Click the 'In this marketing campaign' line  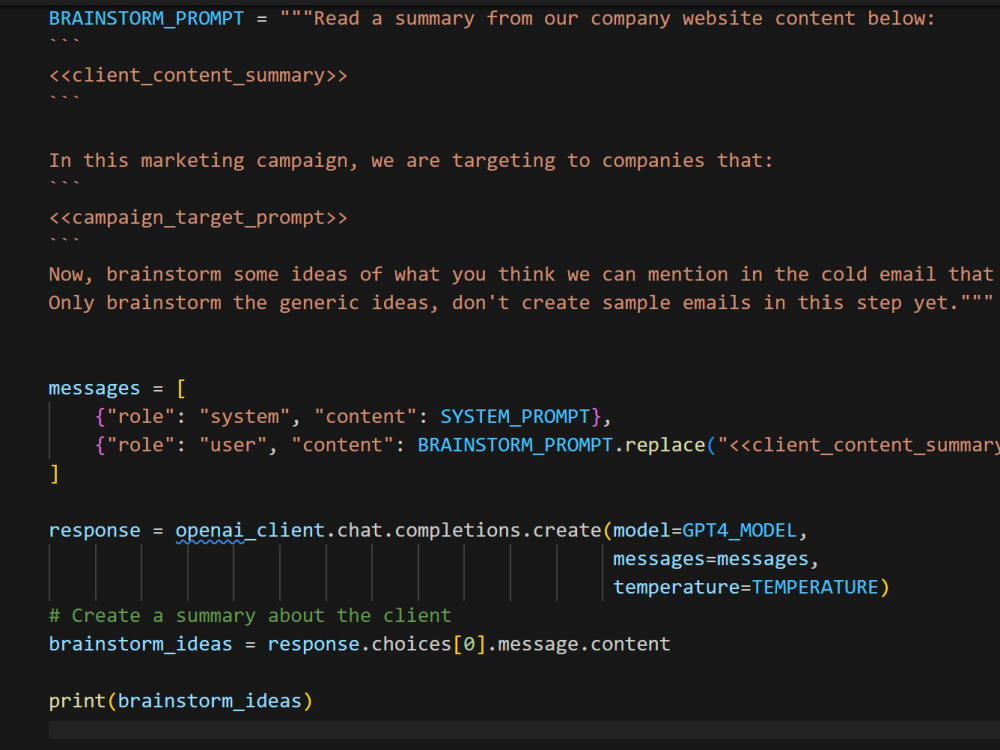point(411,161)
